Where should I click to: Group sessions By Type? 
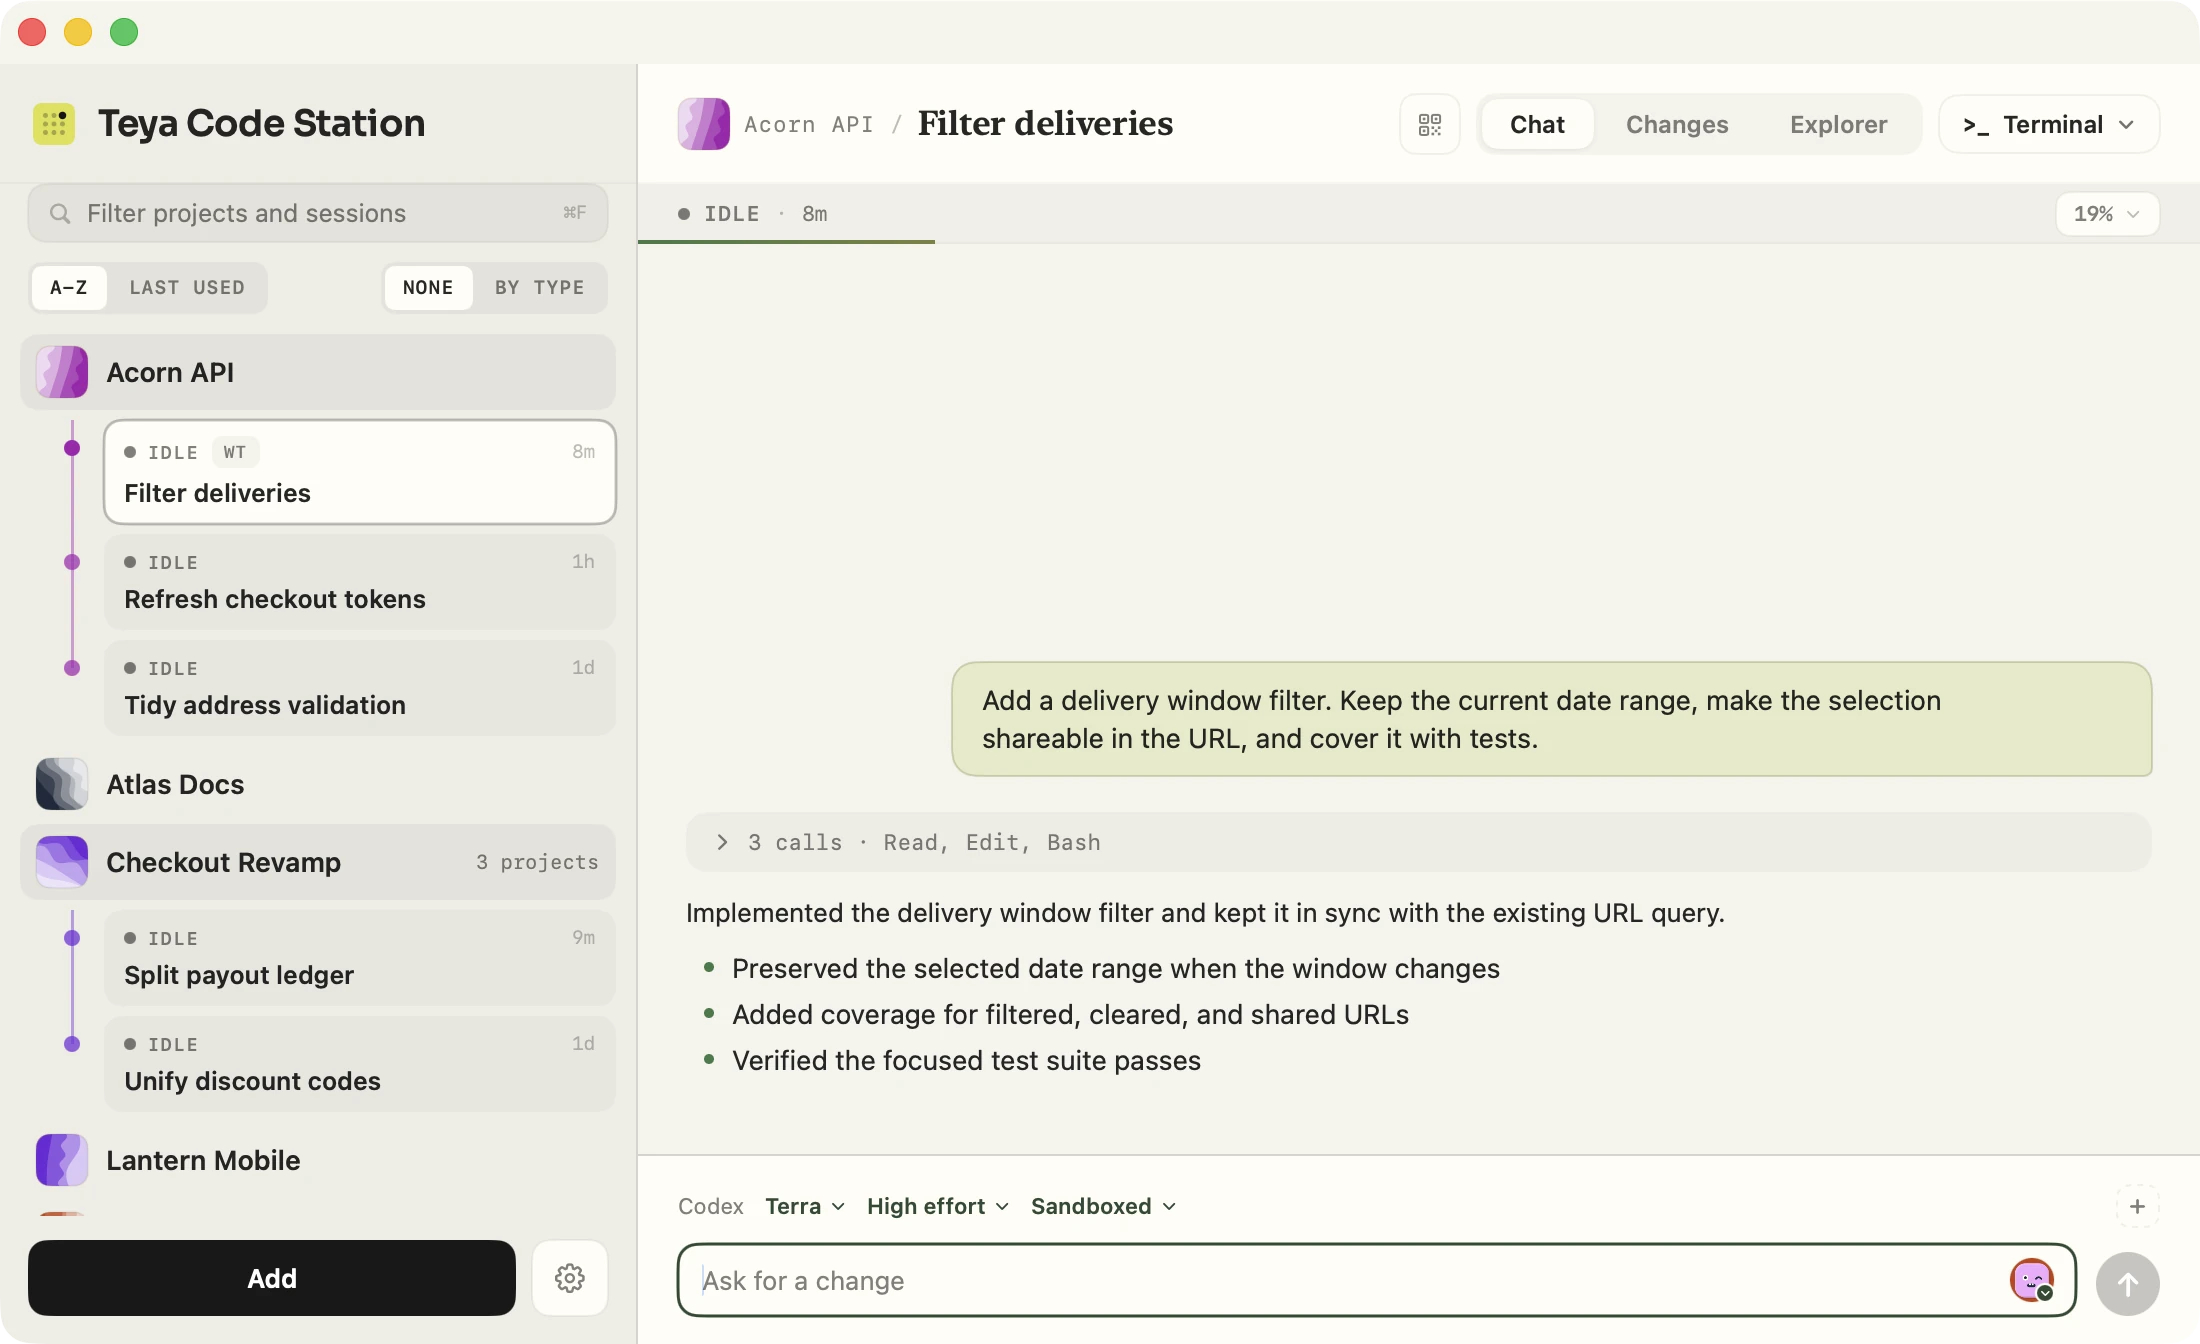point(540,288)
